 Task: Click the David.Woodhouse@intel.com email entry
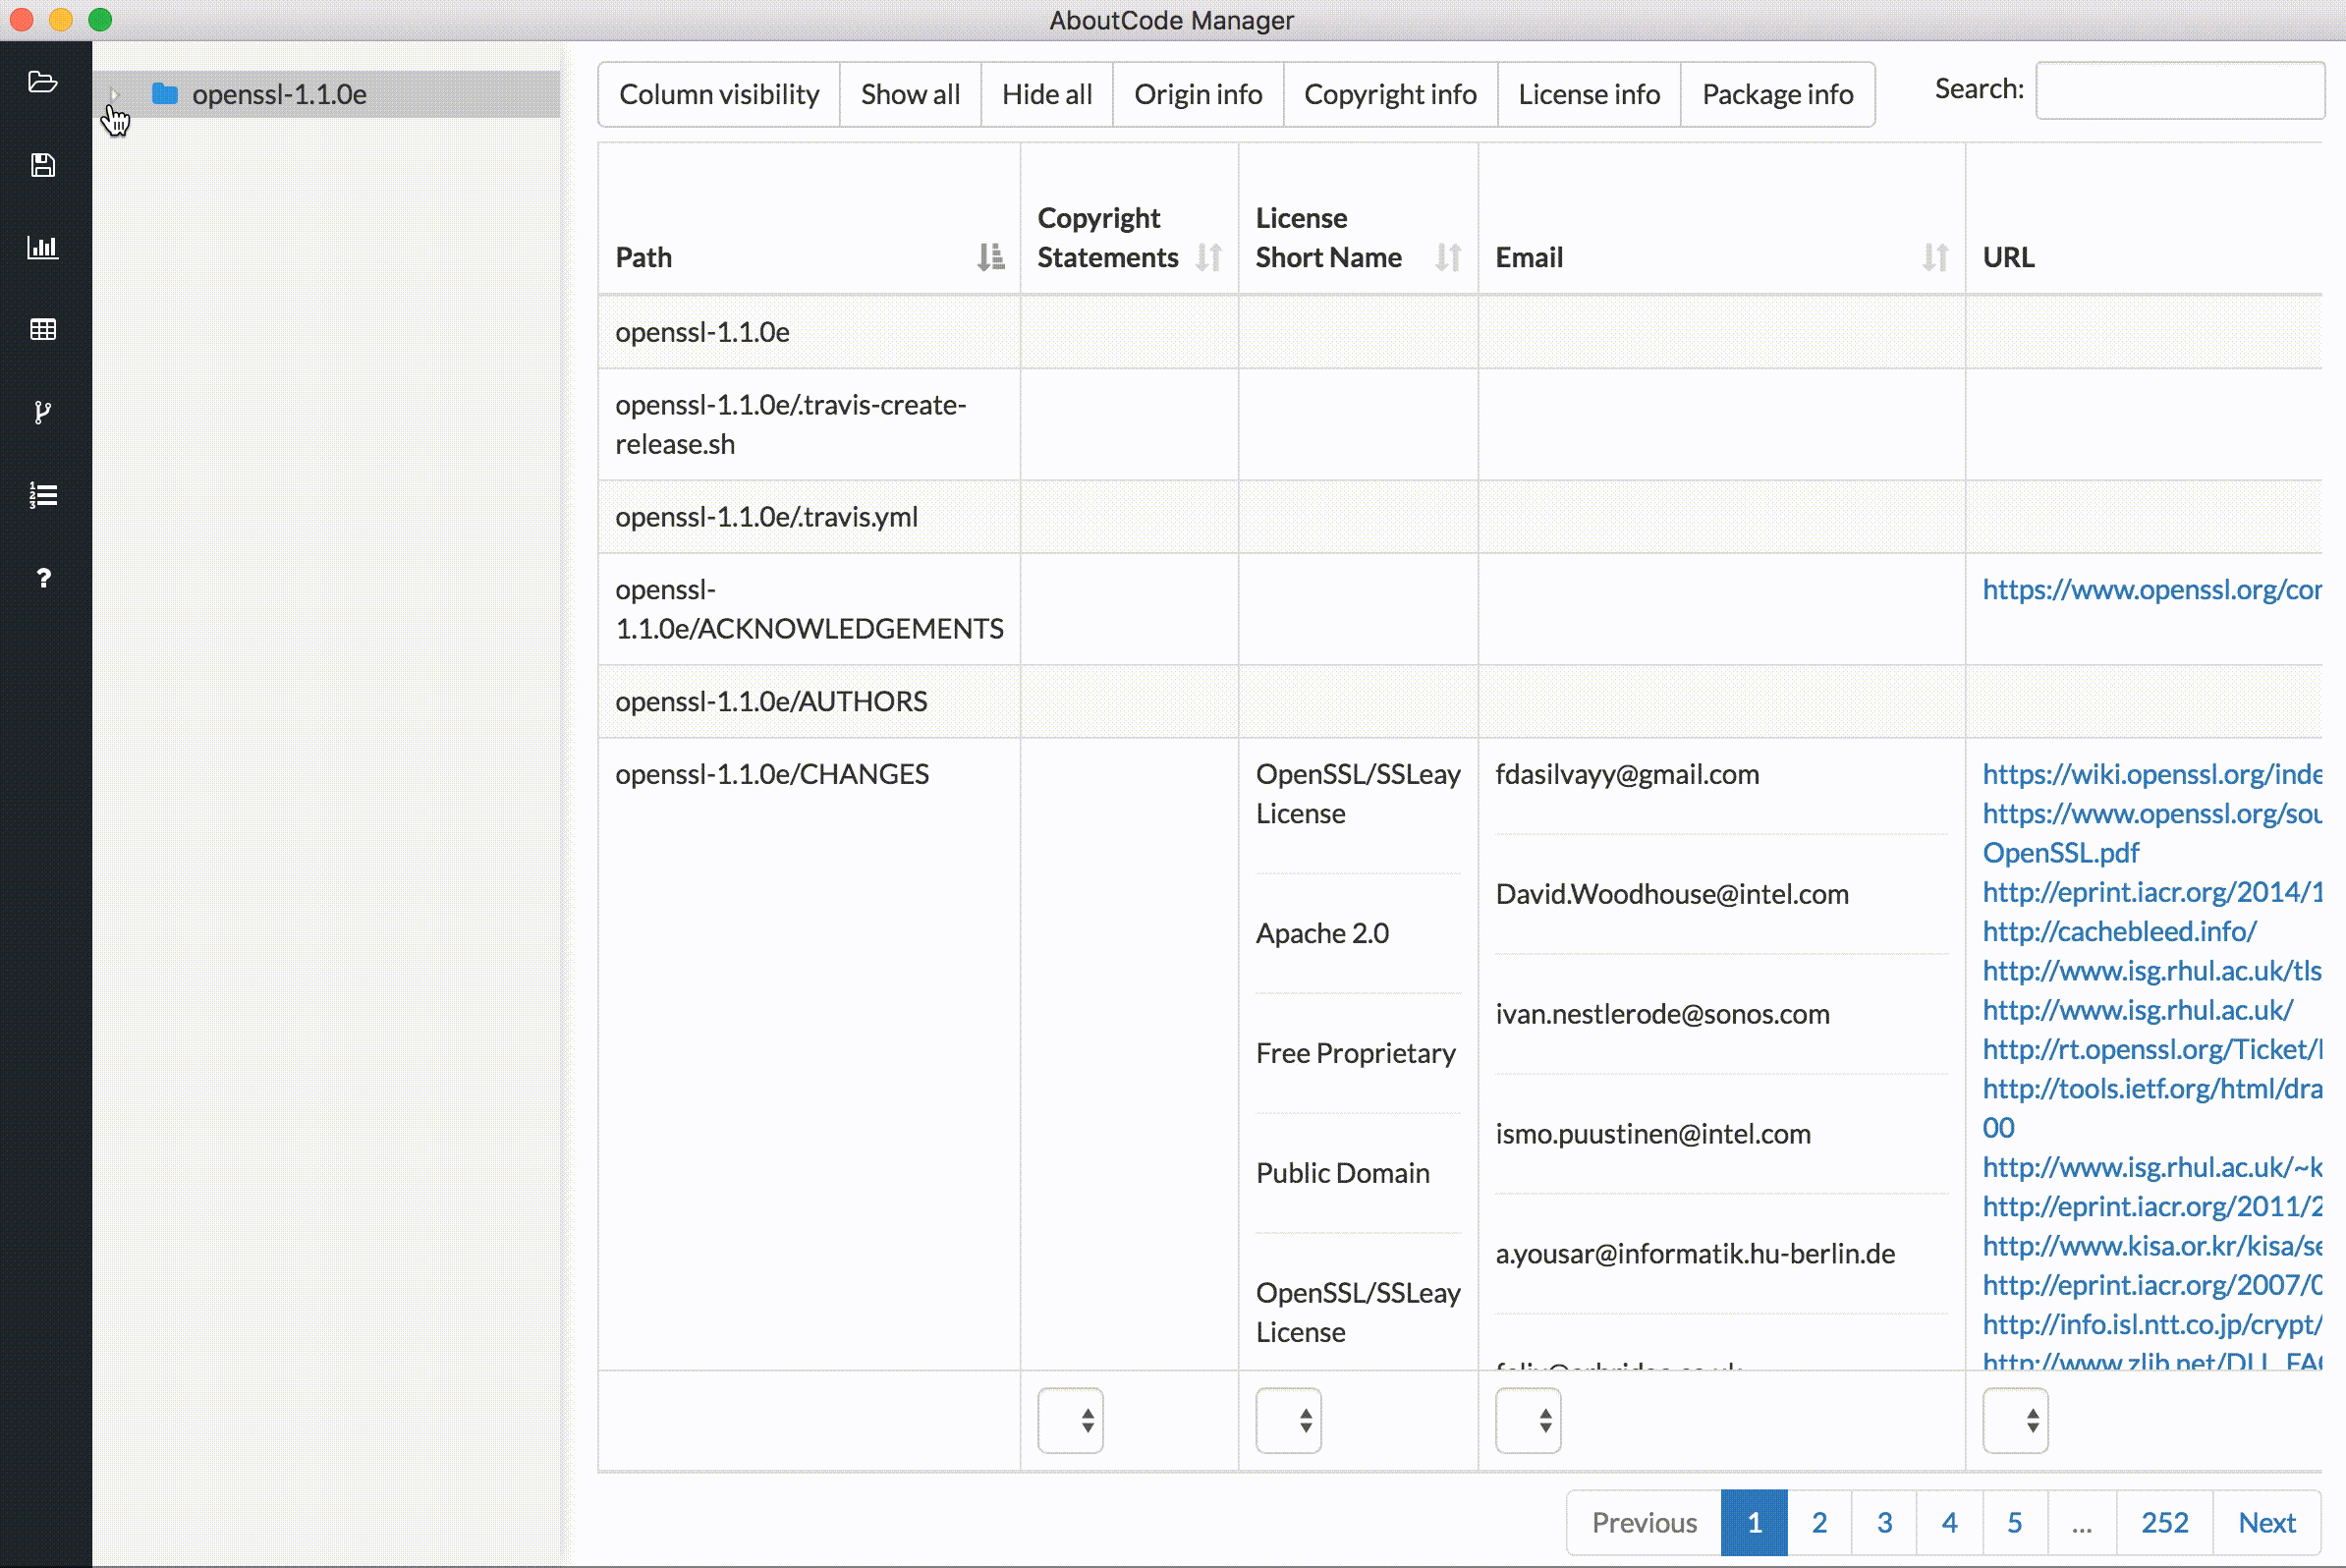point(1672,894)
